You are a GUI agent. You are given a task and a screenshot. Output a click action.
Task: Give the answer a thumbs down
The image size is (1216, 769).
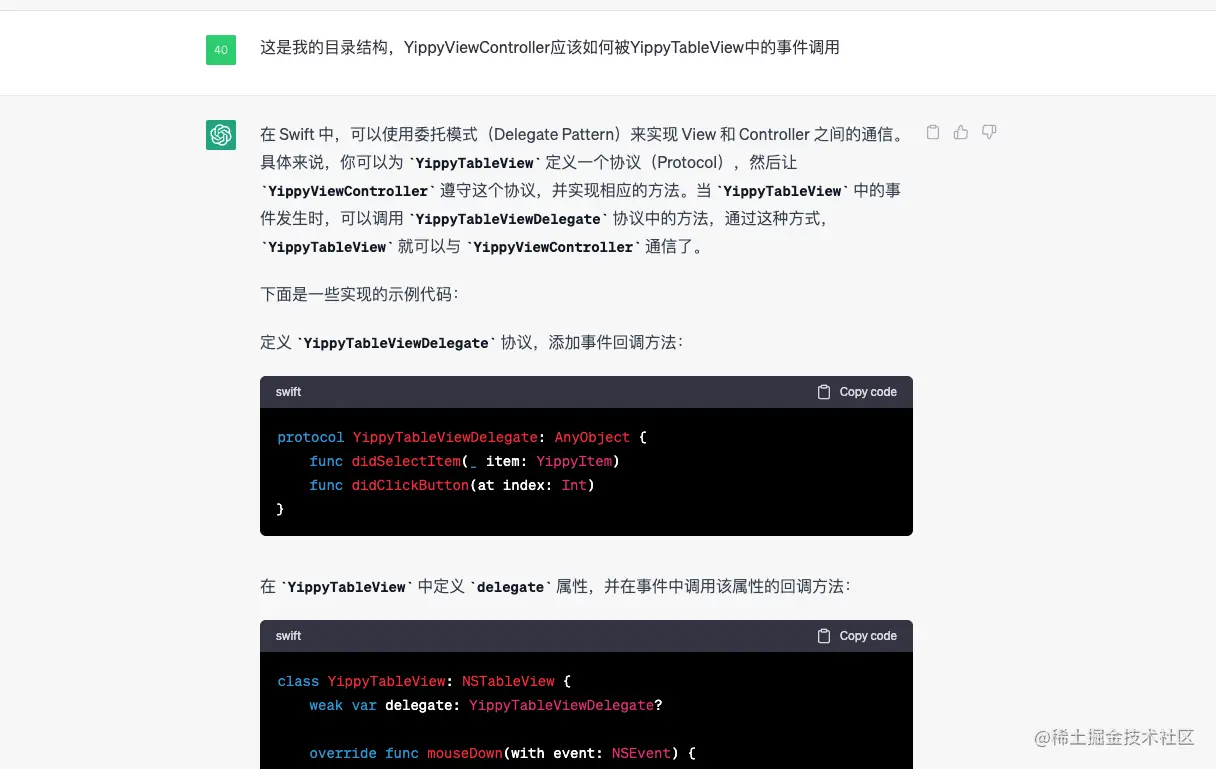tap(989, 132)
